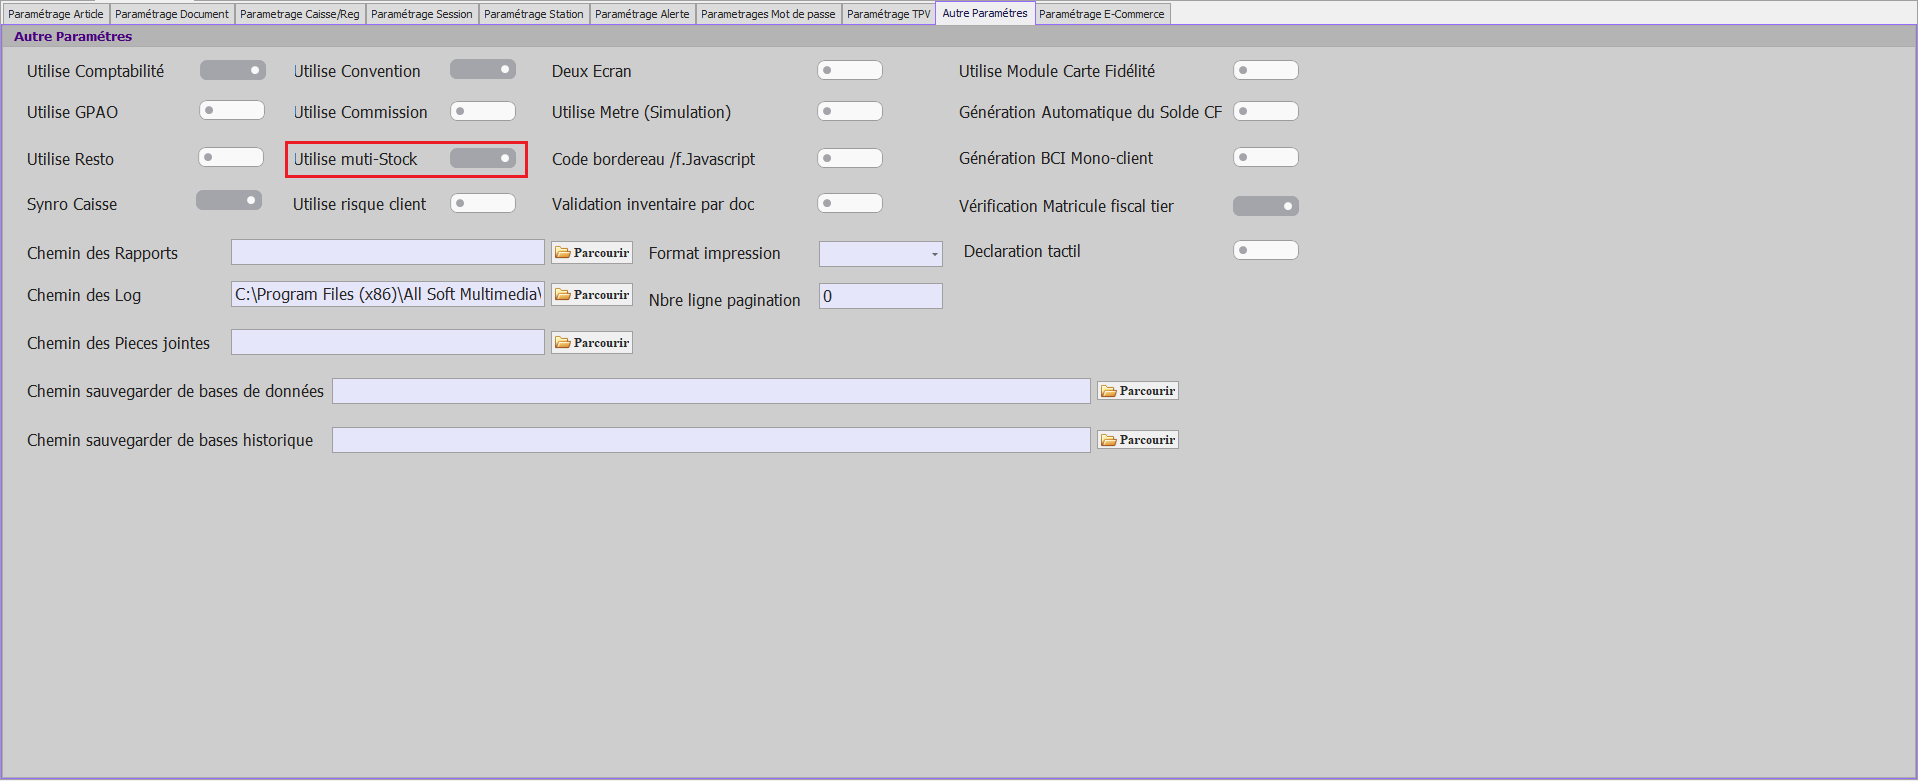Click the Chemin des Rapports input field

[388, 252]
